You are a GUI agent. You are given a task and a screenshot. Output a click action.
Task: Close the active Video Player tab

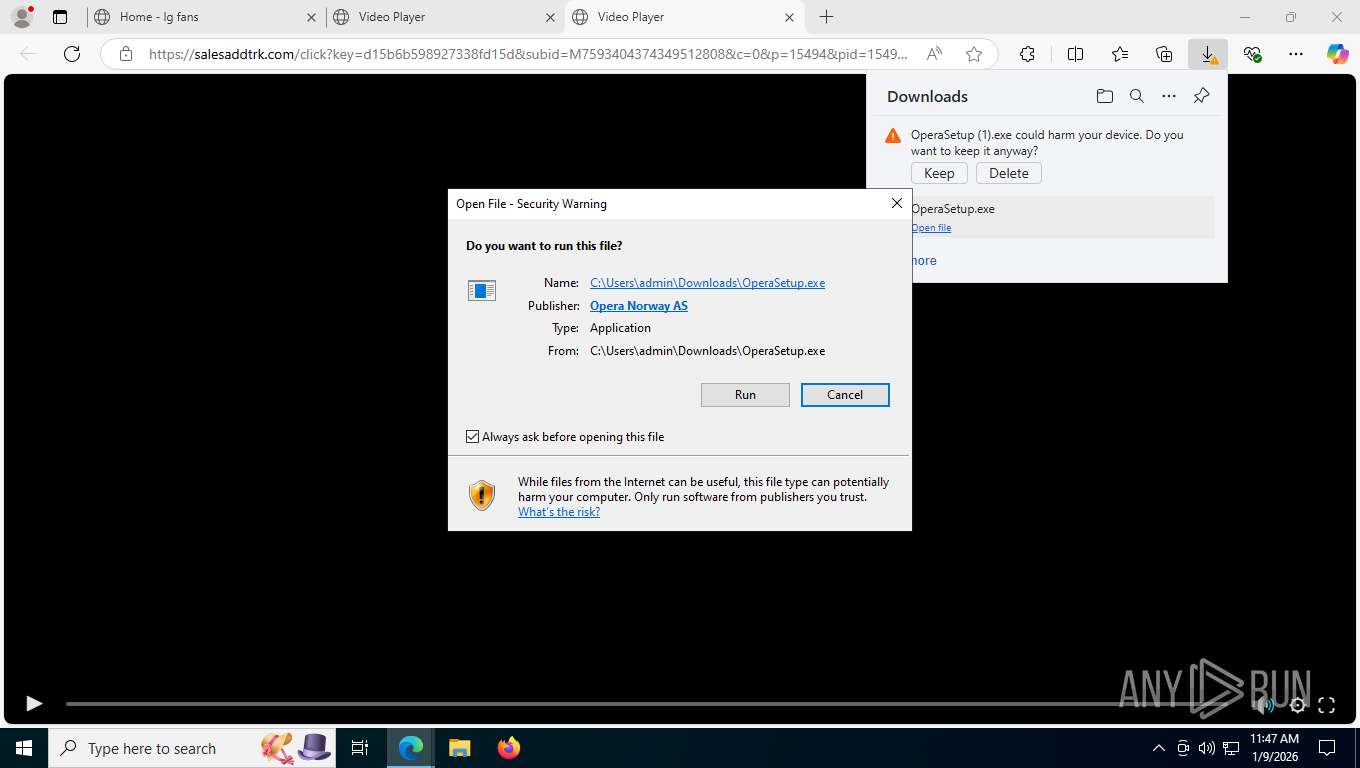point(789,17)
